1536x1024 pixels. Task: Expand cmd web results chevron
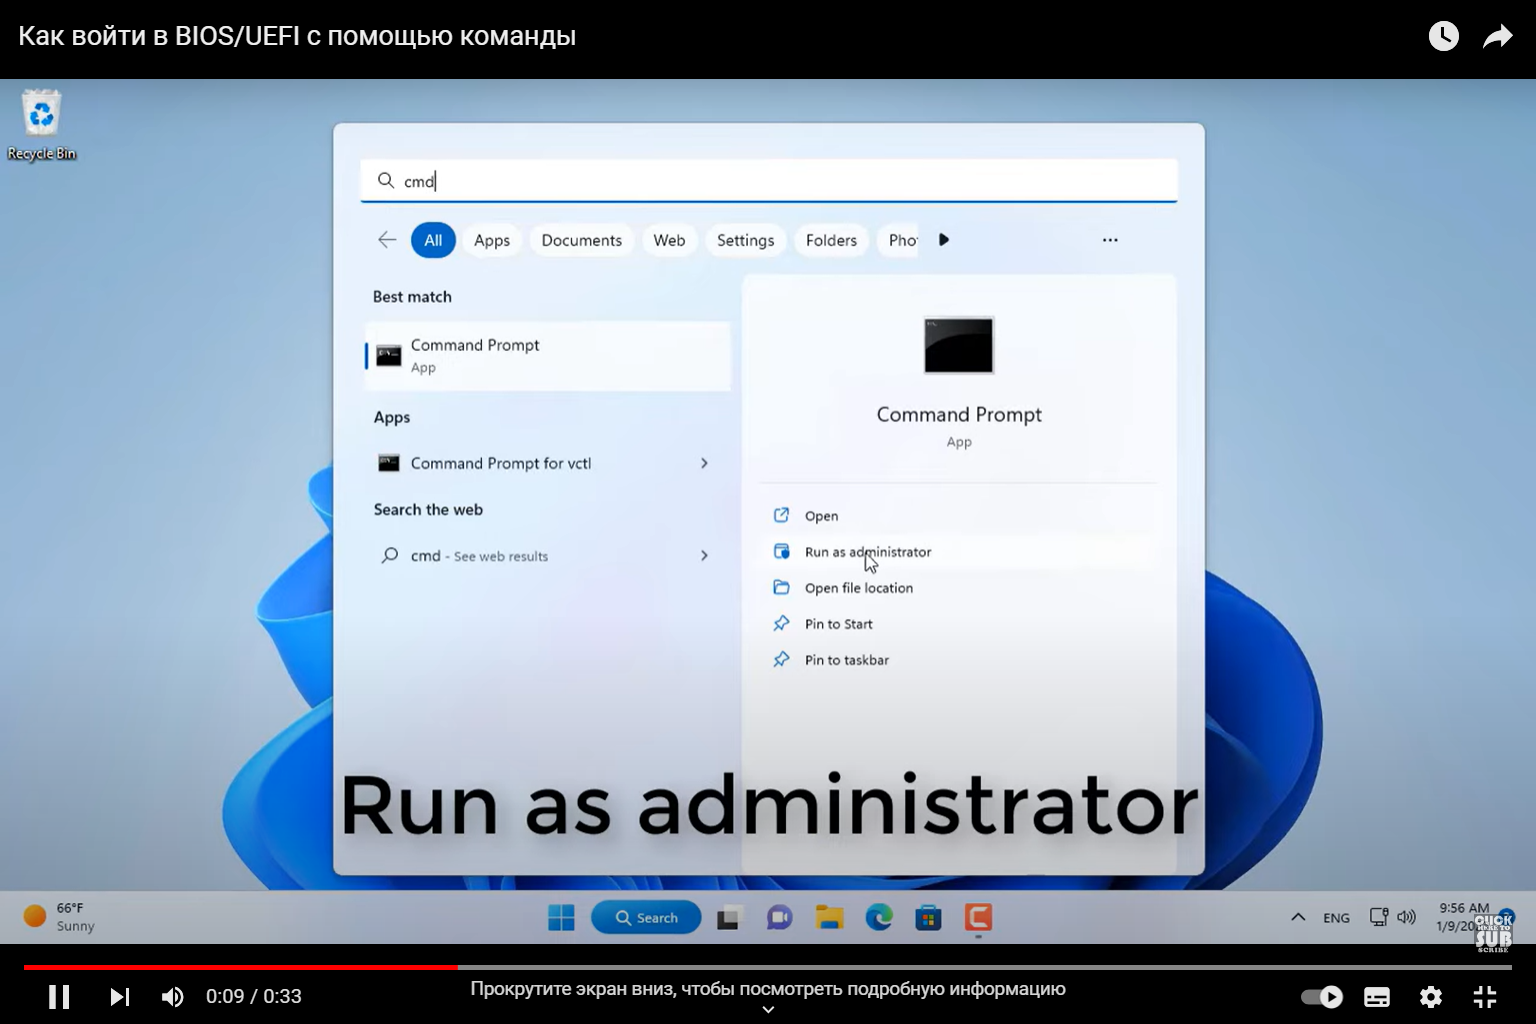pyautogui.click(x=704, y=556)
